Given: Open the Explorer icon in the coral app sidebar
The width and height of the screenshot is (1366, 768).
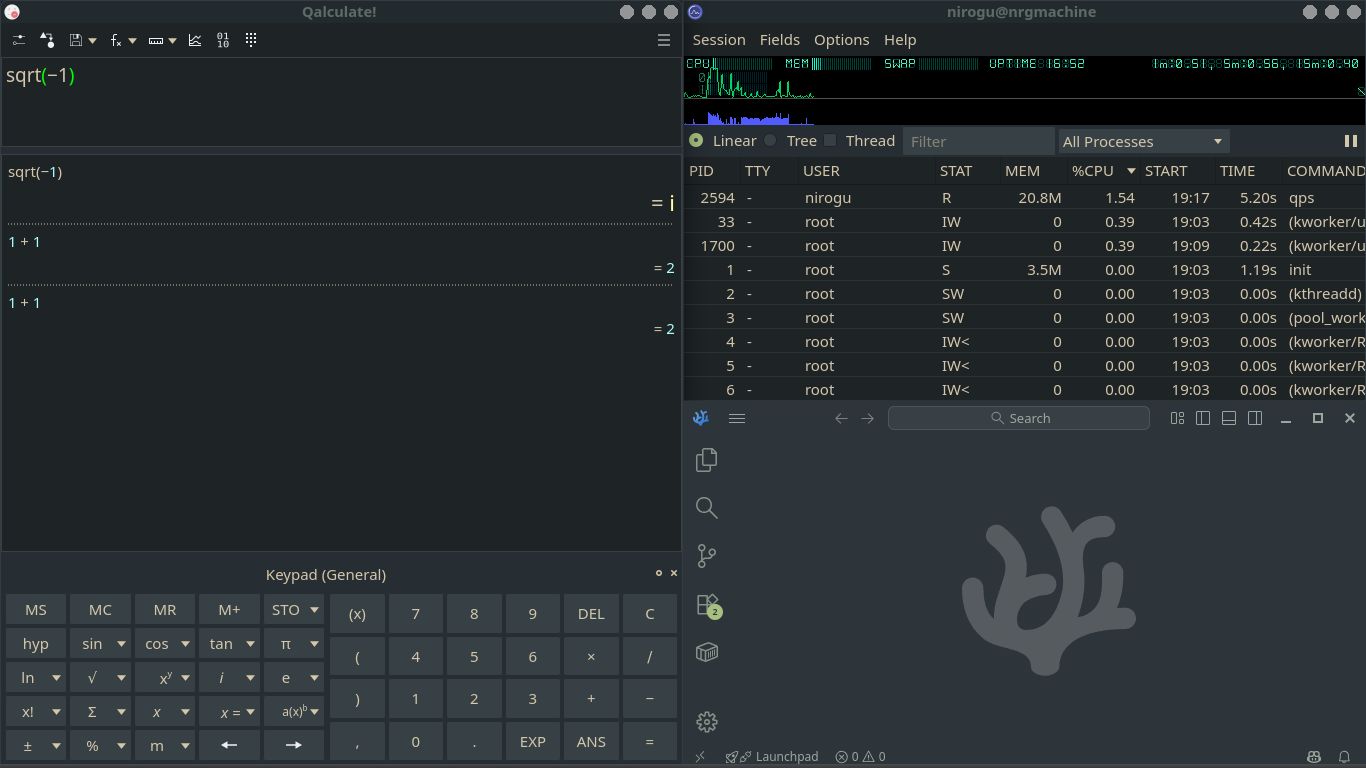Looking at the screenshot, I should pyautogui.click(x=706, y=459).
